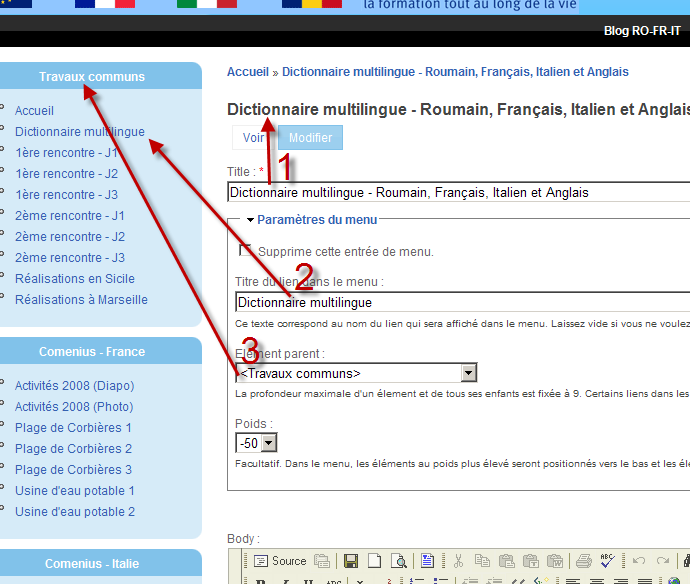The height and width of the screenshot is (584, 690).
Task: Check the 'Supprime cette entrée de menu' checkbox
Action: (x=245, y=250)
